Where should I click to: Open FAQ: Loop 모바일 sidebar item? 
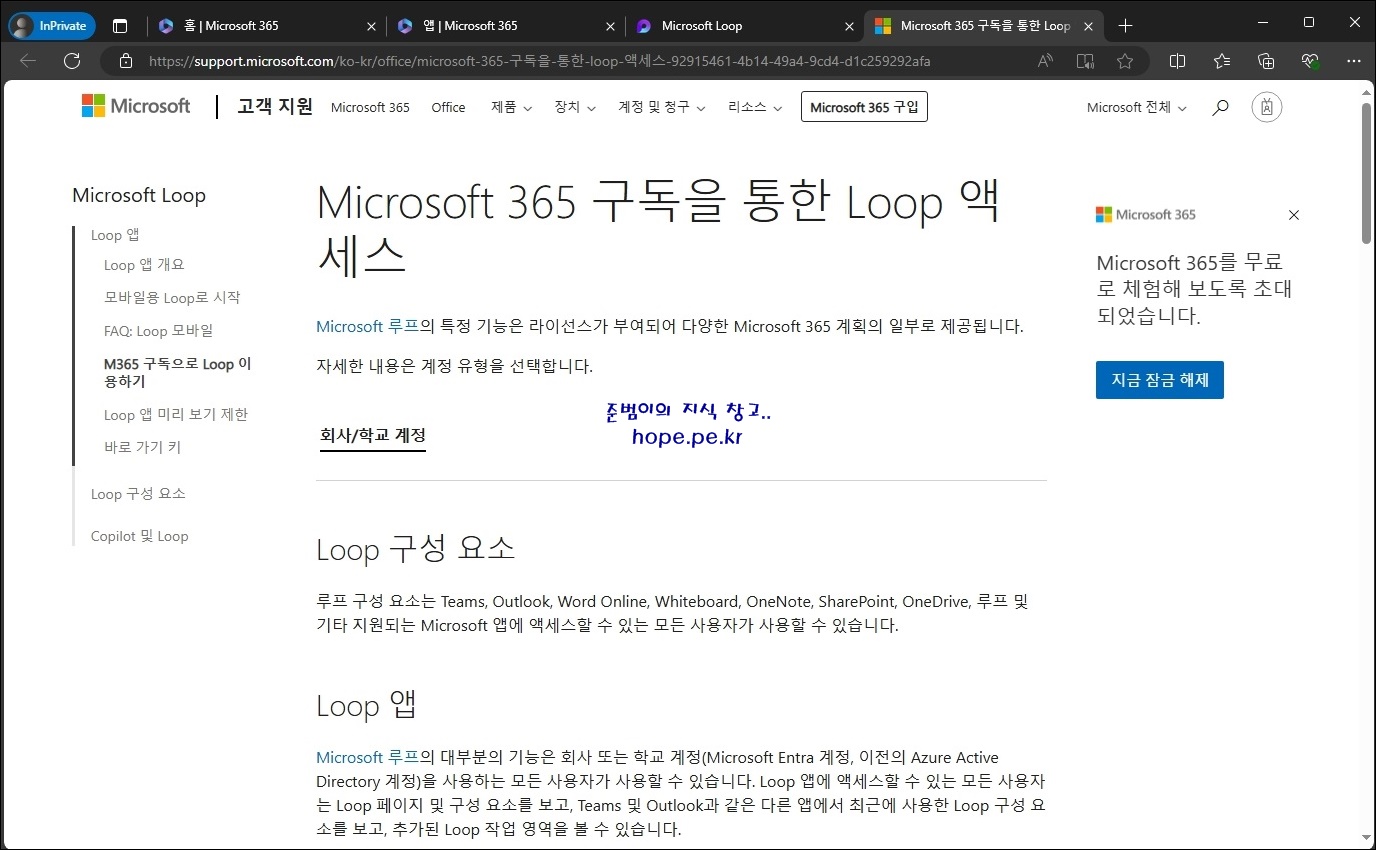coord(158,331)
